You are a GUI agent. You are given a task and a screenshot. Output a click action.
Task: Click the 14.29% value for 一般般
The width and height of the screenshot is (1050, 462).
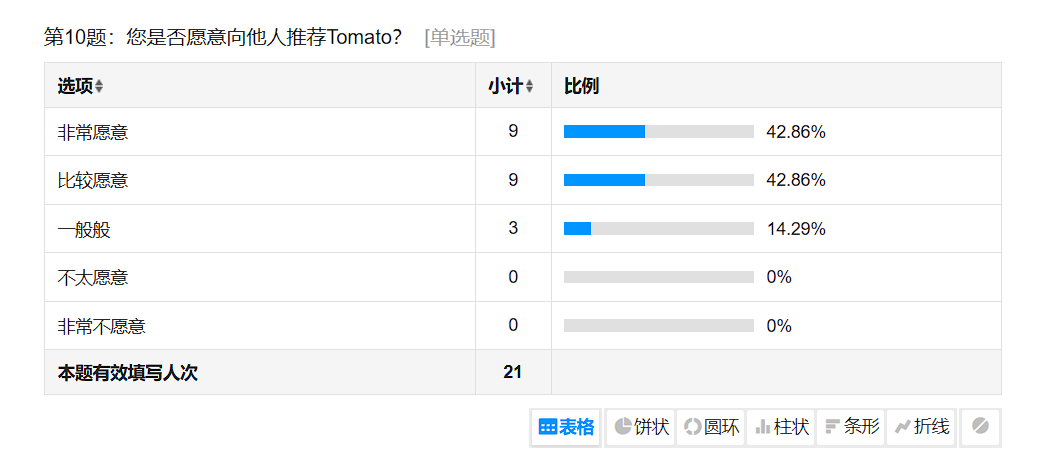(796, 229)
